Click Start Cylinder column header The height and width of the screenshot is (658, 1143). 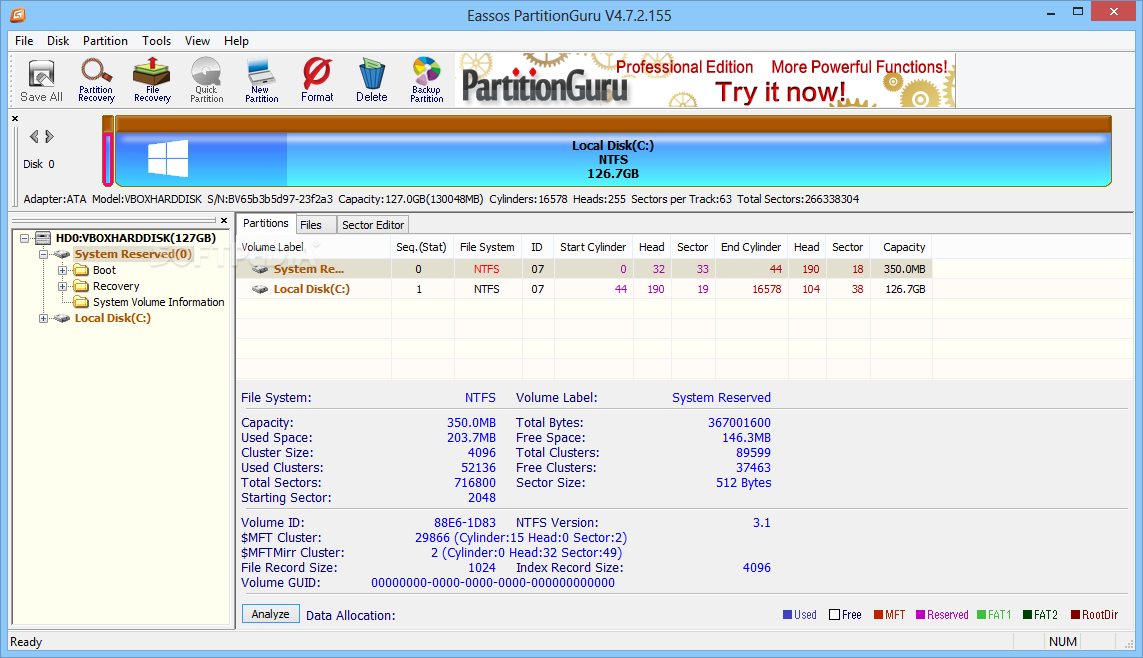click(x=593, y=247)
